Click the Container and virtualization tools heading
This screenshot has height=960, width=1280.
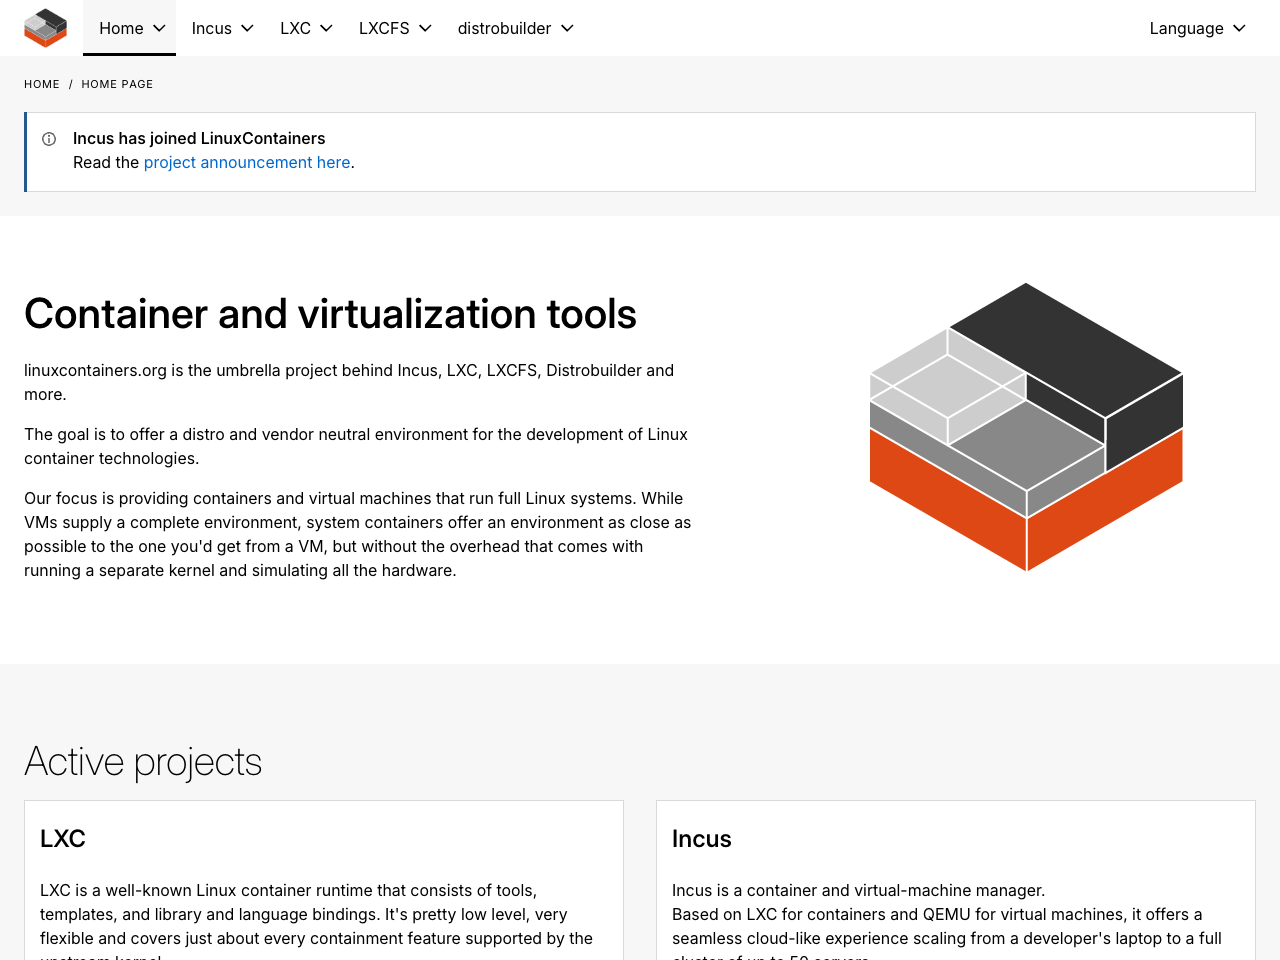pos(330,314)
